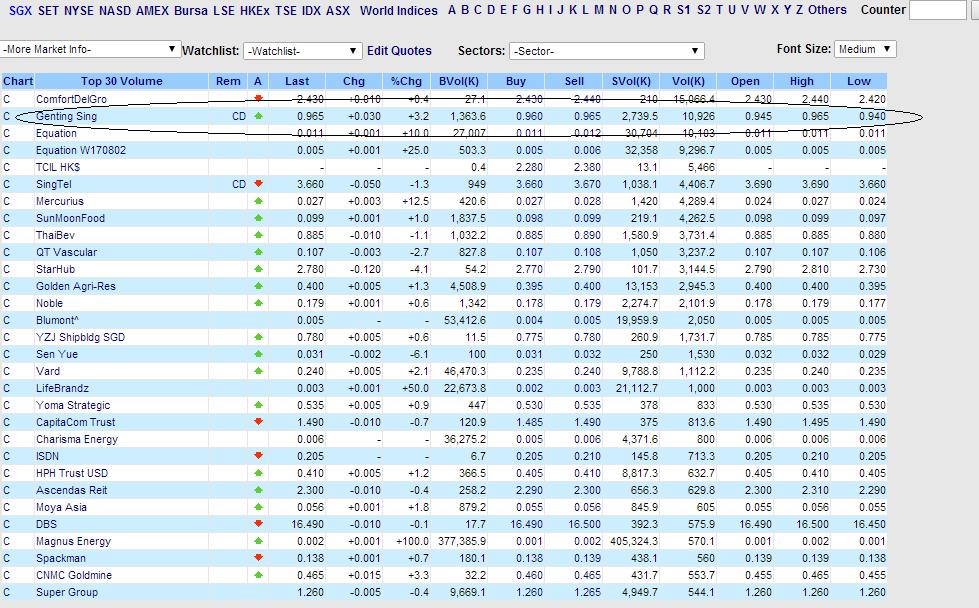Sort by the Last column header
Screen dimensions: 979x608
click(x=297, y=81)
